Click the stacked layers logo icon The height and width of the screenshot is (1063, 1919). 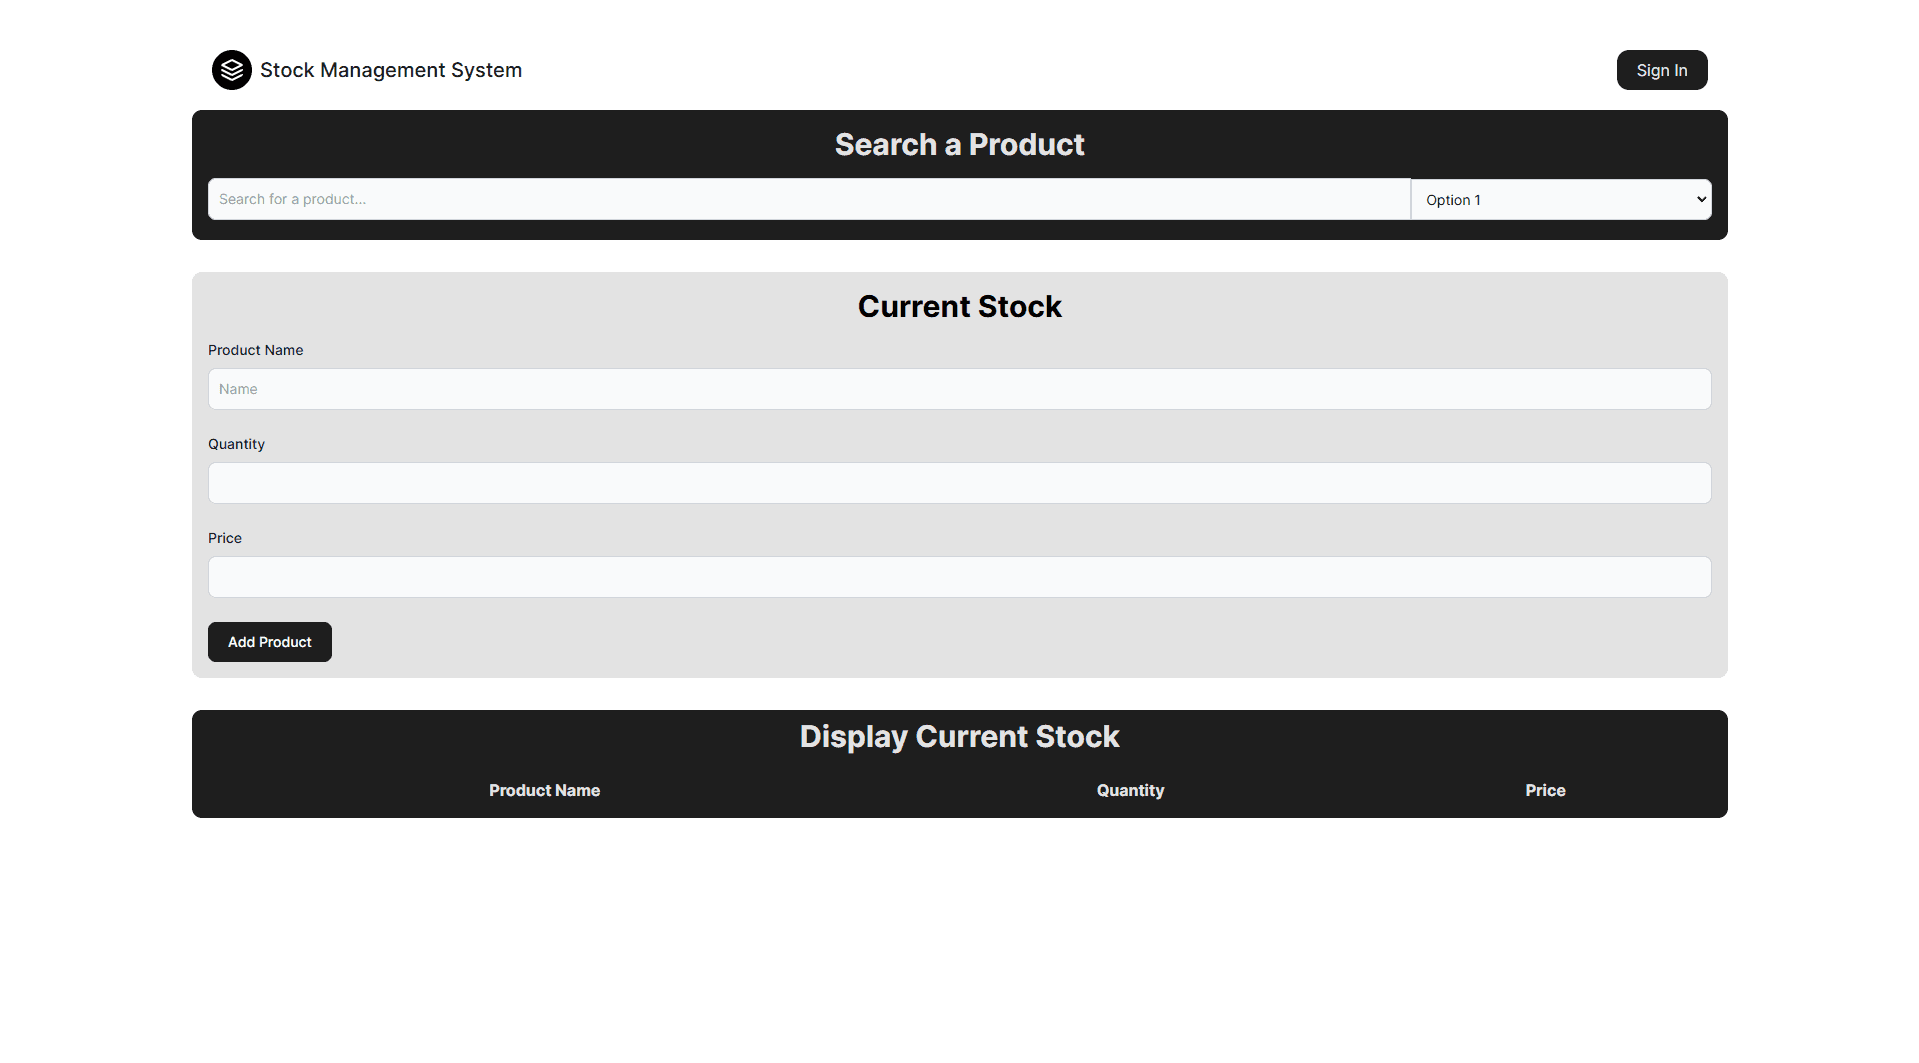tap(231, 70)
